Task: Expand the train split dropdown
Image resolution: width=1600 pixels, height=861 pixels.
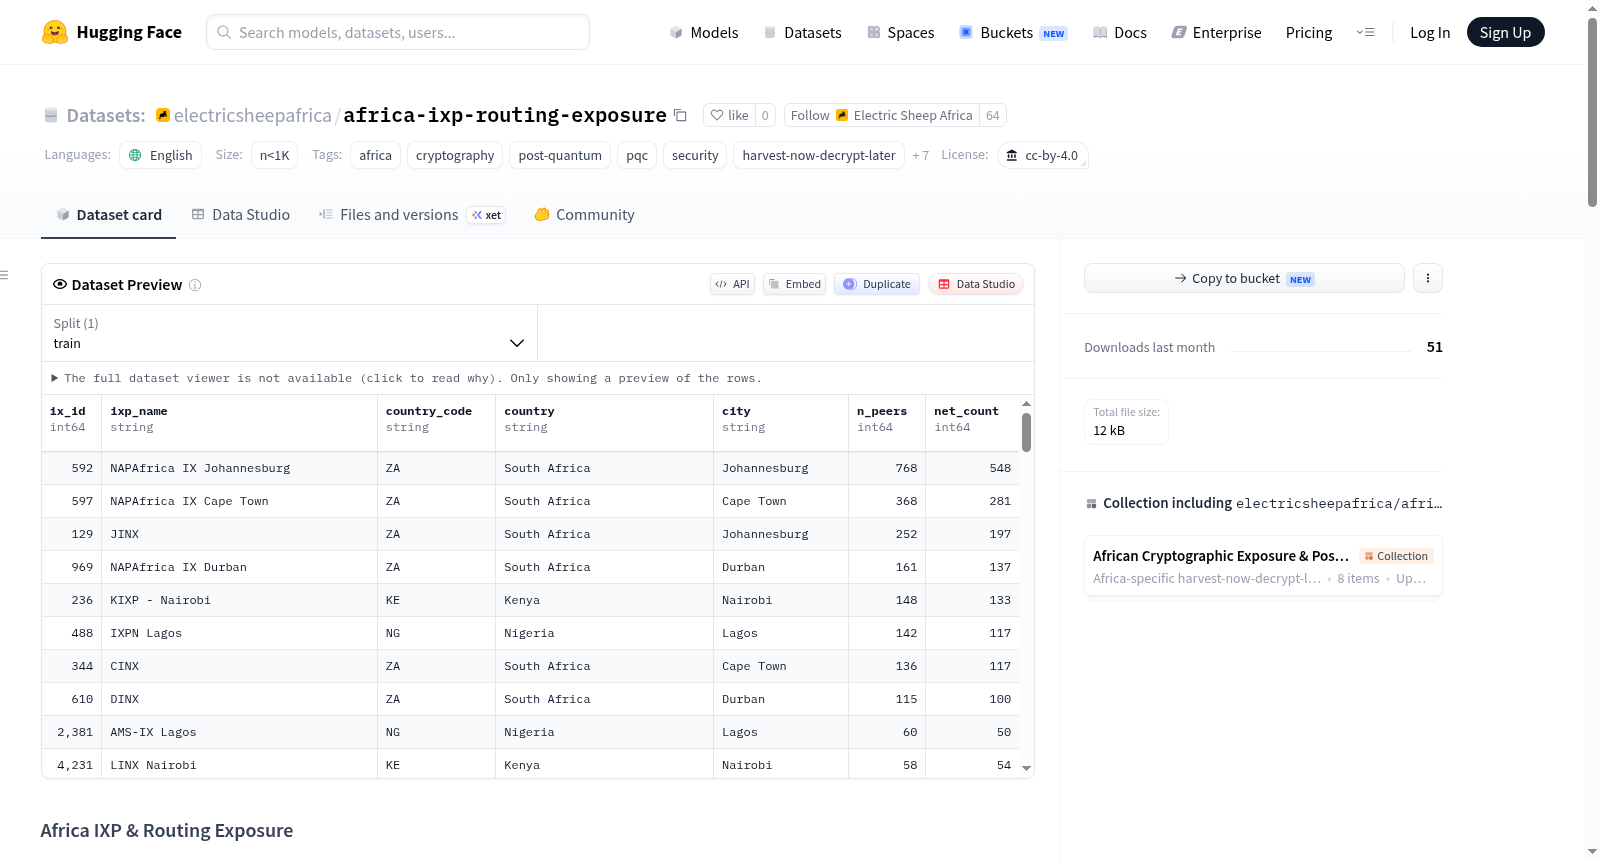Action: click(289, 333)
